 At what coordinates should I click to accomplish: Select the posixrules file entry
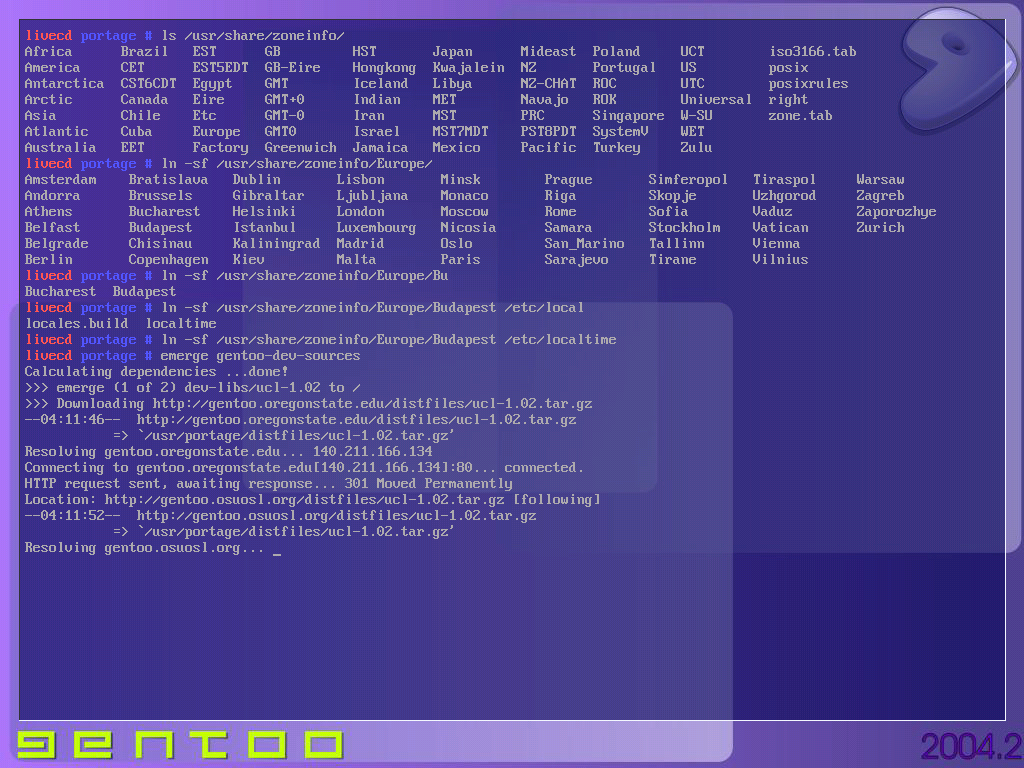click(808, 84)
